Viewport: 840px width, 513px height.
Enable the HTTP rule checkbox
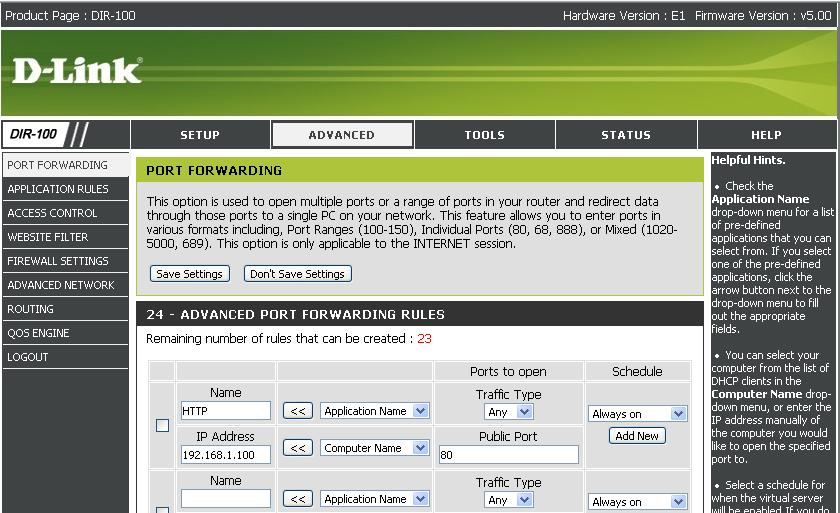[162, 426]
